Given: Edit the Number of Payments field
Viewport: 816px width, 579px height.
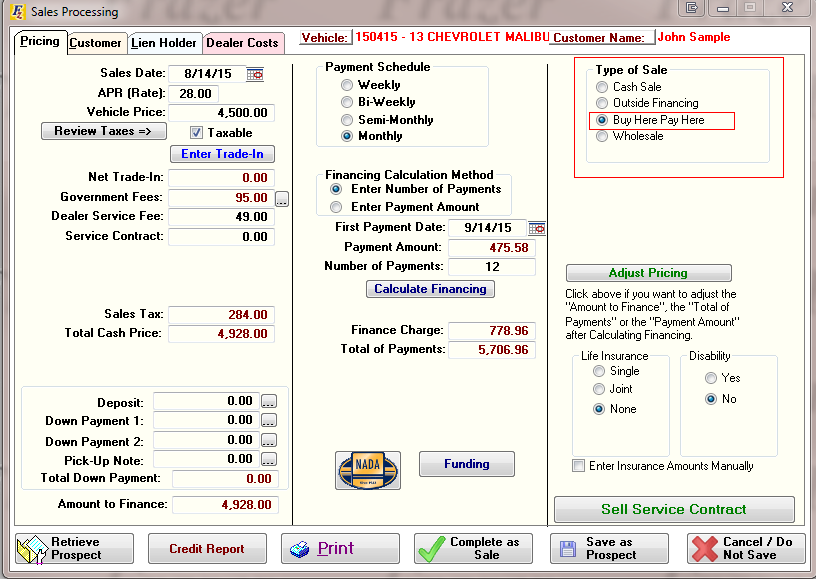Looking at the screenshot, I should pos(492,267).
